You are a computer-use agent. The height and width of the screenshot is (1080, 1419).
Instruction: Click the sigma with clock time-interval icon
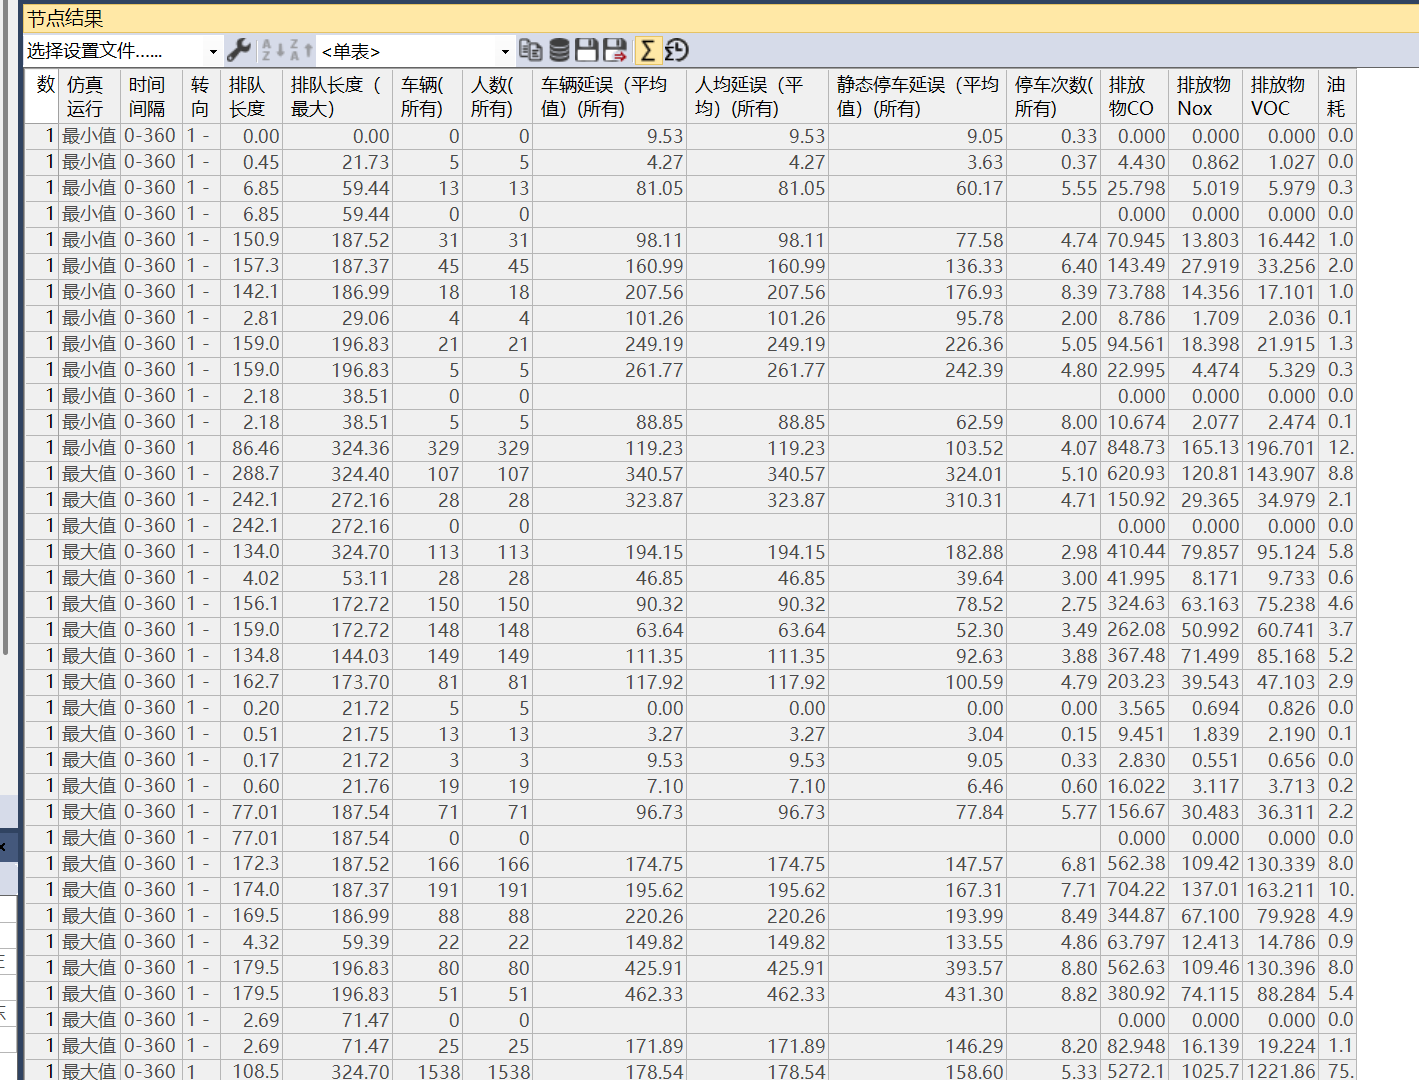pyautogui.click(x=677, y=50)
